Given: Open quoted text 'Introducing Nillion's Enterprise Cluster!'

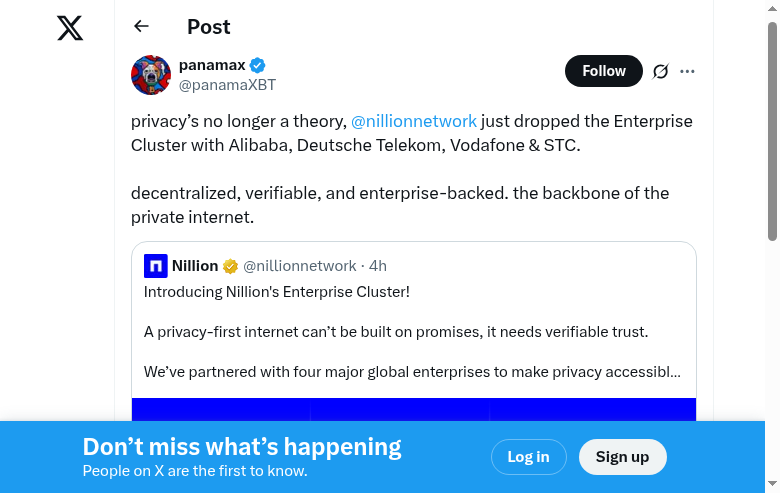Looking at the screenshot, I should point(277,292).
